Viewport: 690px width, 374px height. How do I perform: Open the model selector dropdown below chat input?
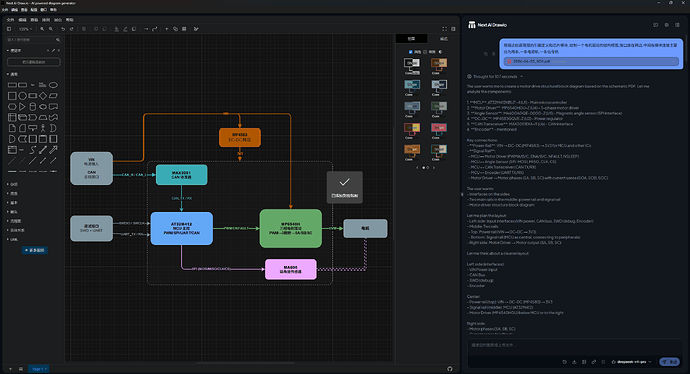[x=632, y=362]
